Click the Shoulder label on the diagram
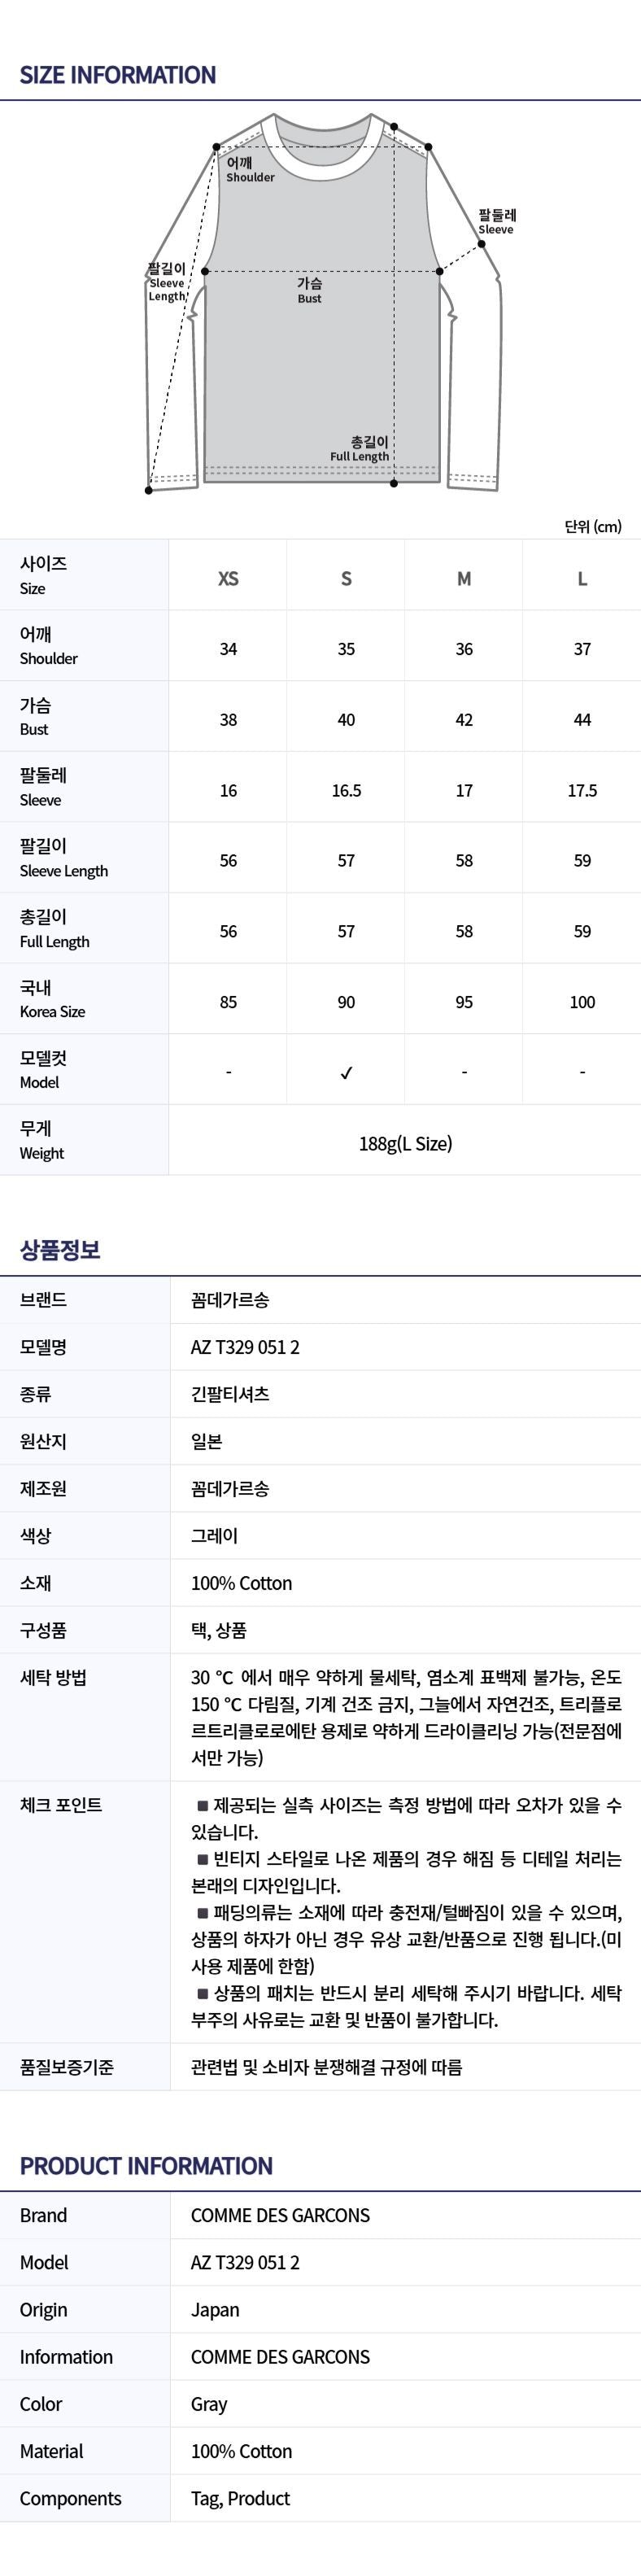The width and height of the screenshot is (641, 2576). click(x=249, y=170)
